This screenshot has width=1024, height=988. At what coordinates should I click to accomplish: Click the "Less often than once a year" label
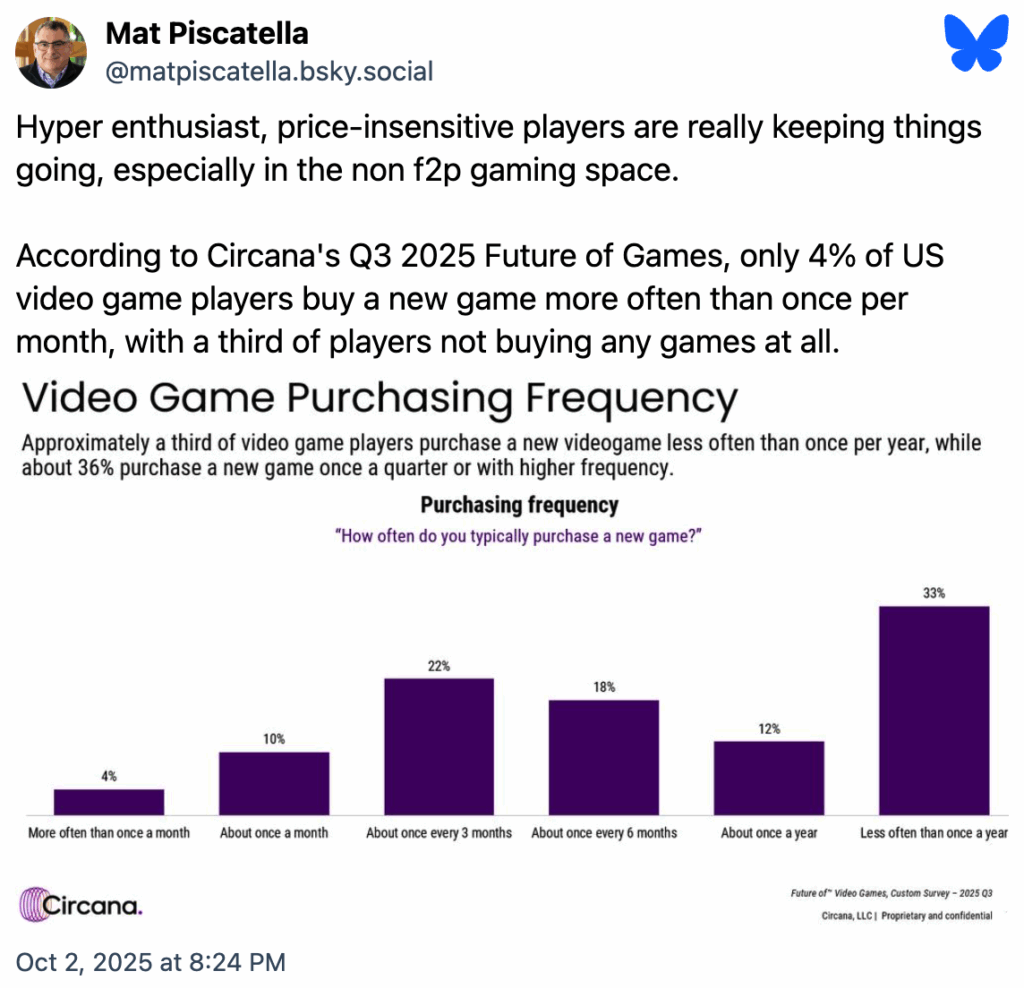coord(934,833)
